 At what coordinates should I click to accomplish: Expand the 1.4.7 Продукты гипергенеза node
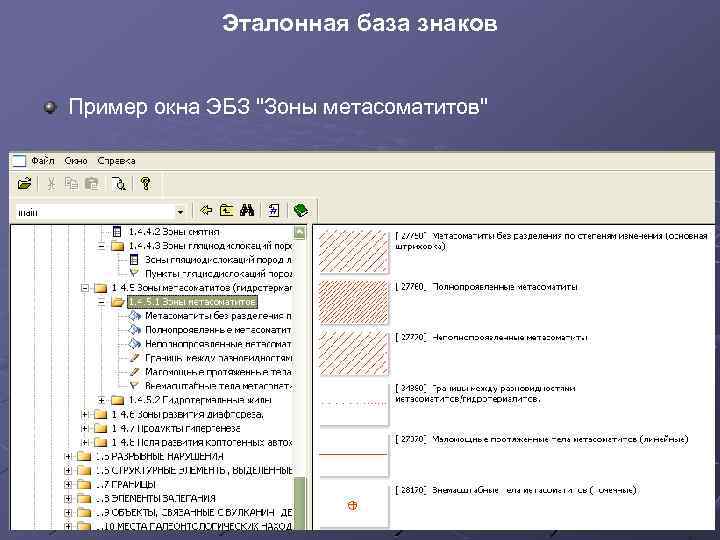84,428
